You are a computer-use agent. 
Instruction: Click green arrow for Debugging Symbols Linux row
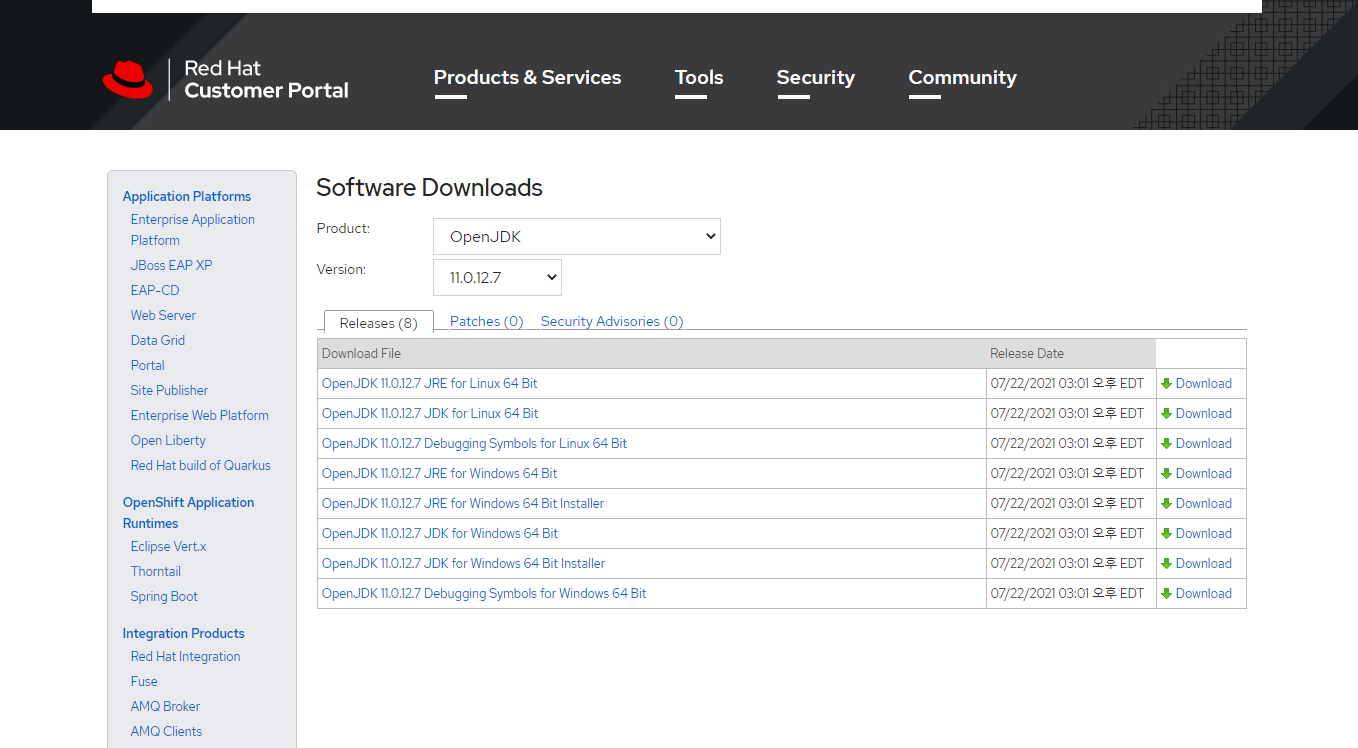[x=1166, y=444]
